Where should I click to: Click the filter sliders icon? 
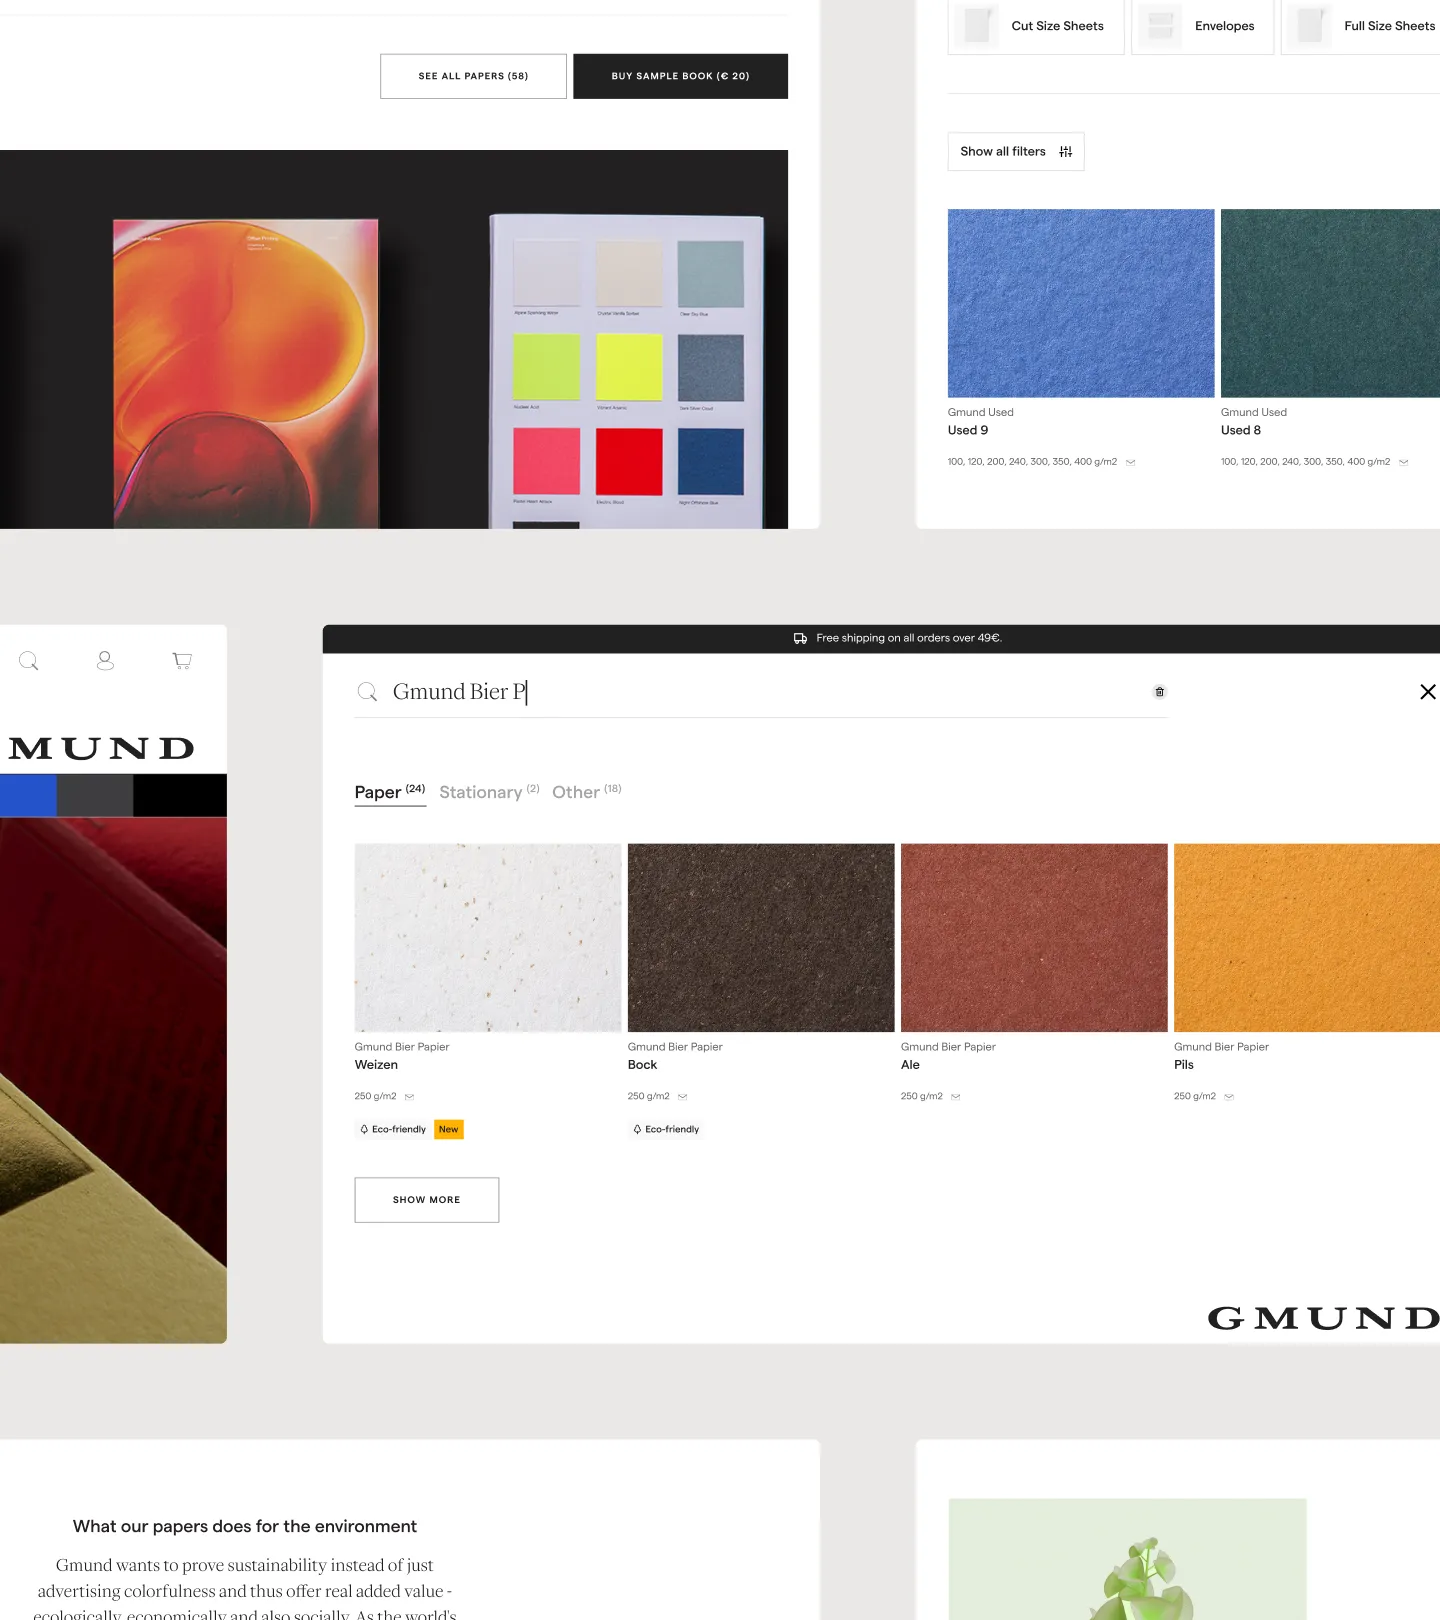(1066, 152)
